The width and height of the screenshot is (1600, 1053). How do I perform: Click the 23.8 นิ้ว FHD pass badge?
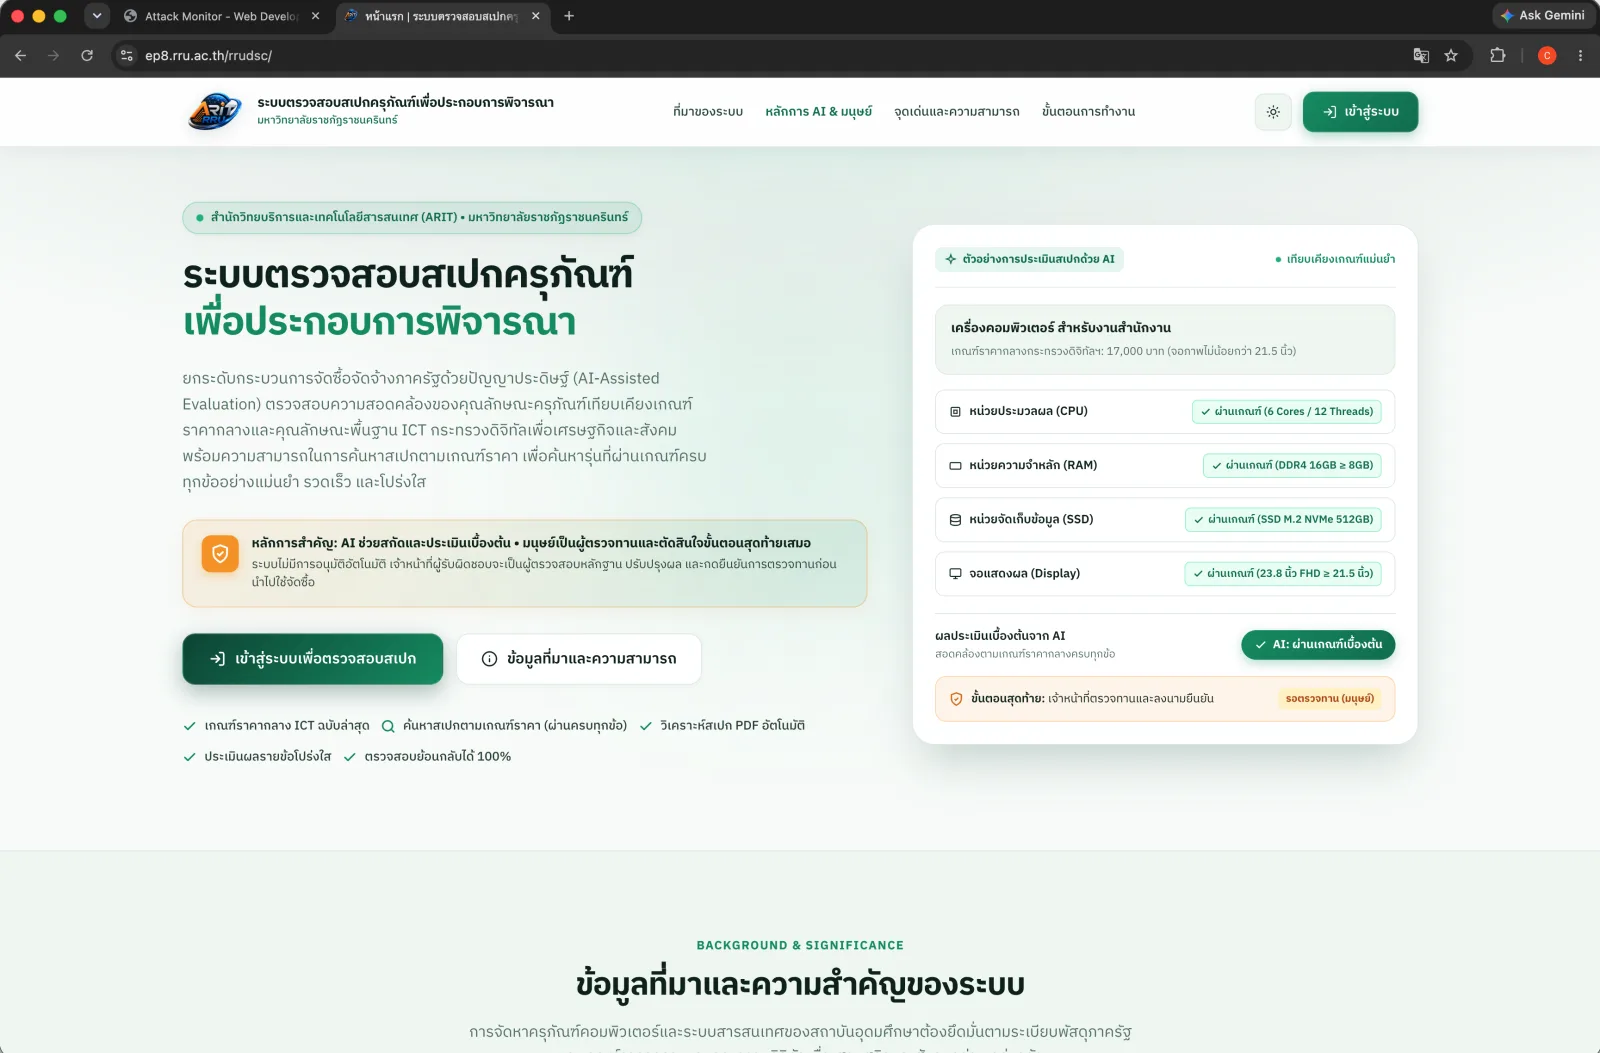1283,574
